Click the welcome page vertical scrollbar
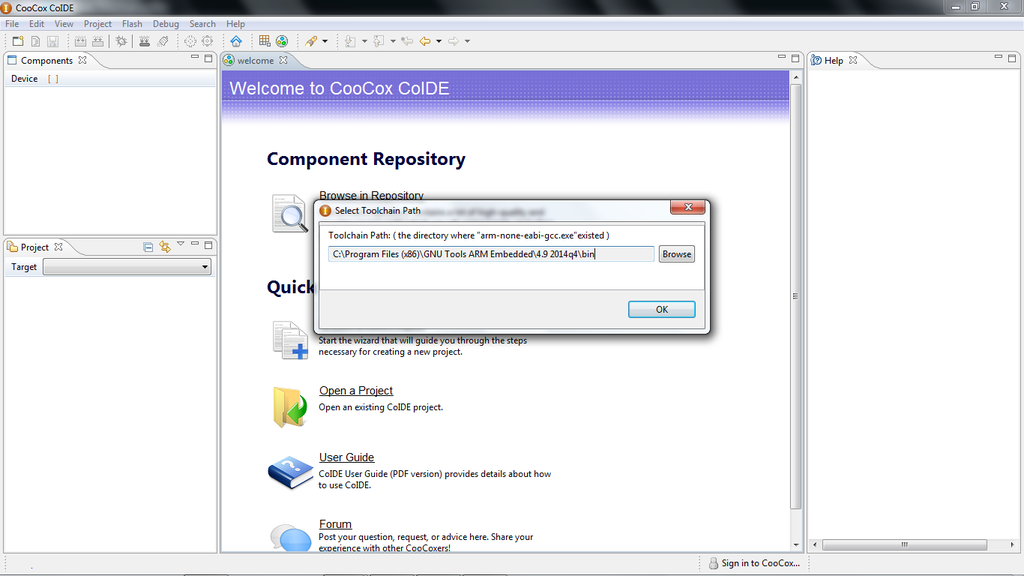The height and width of the screenshot is (576, 1024). [x=795, y=295]
